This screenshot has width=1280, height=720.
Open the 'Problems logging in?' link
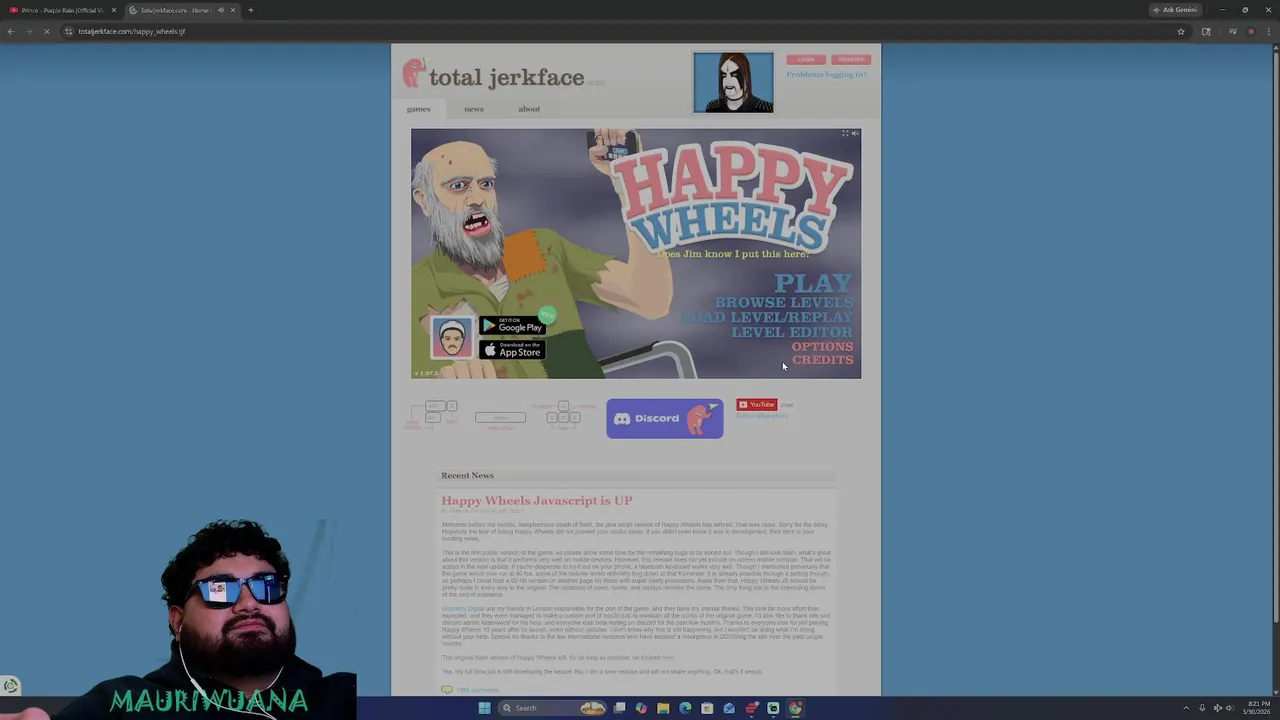tap(826, 74)
